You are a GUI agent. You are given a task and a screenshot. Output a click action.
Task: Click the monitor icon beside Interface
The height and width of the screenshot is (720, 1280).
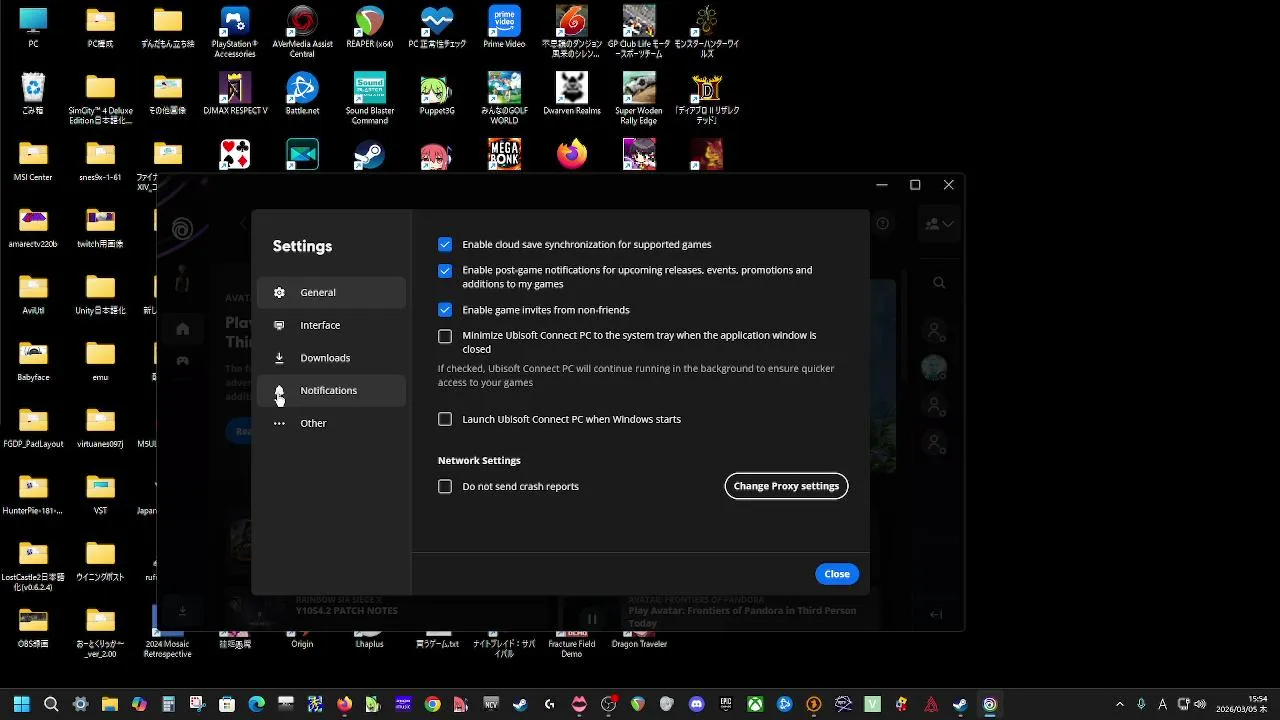[279, 325]
